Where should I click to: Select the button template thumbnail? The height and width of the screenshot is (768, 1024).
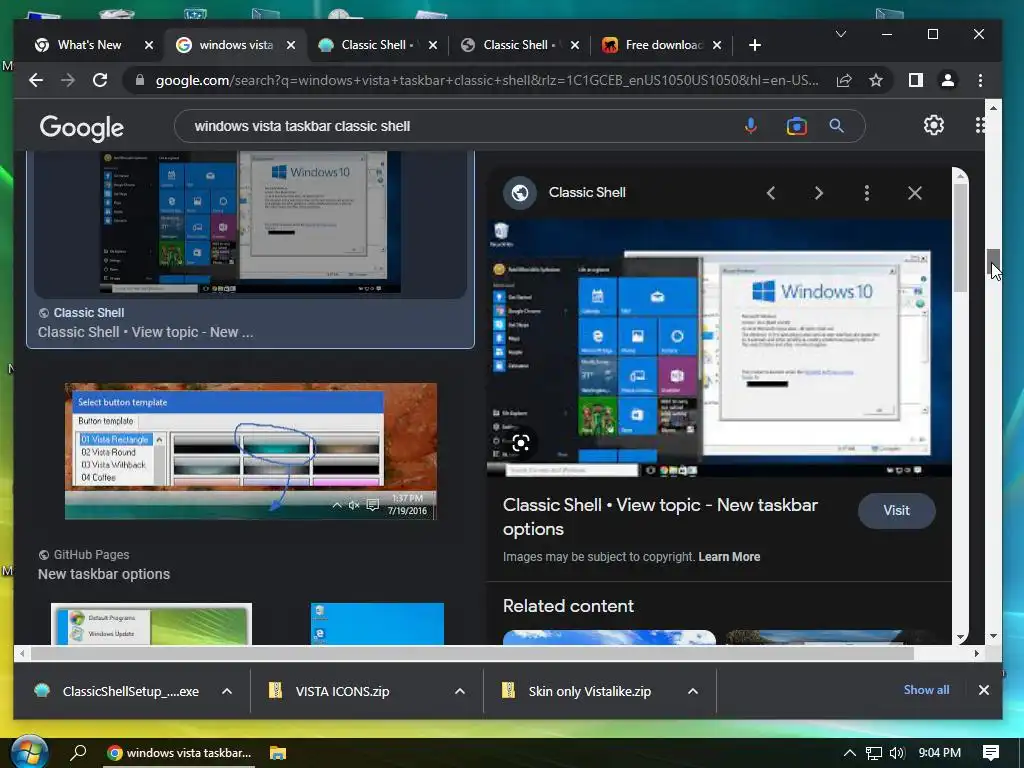tap(251, 451)
